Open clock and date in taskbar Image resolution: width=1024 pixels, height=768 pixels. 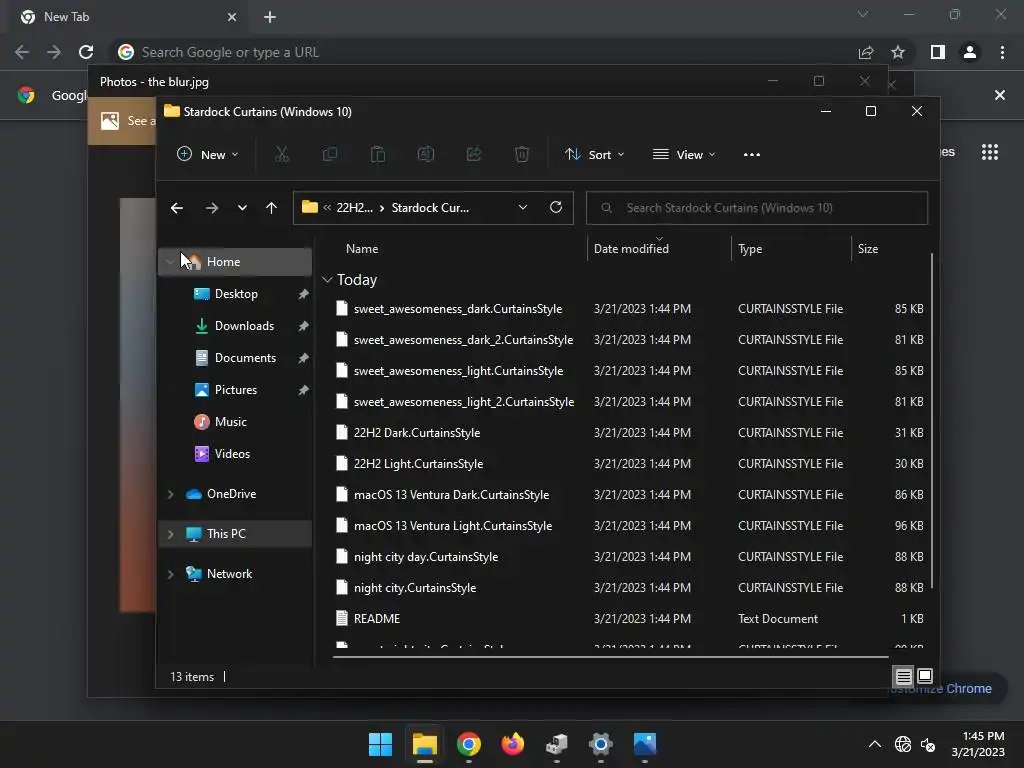pyautogui.click(x=978, y=744)
